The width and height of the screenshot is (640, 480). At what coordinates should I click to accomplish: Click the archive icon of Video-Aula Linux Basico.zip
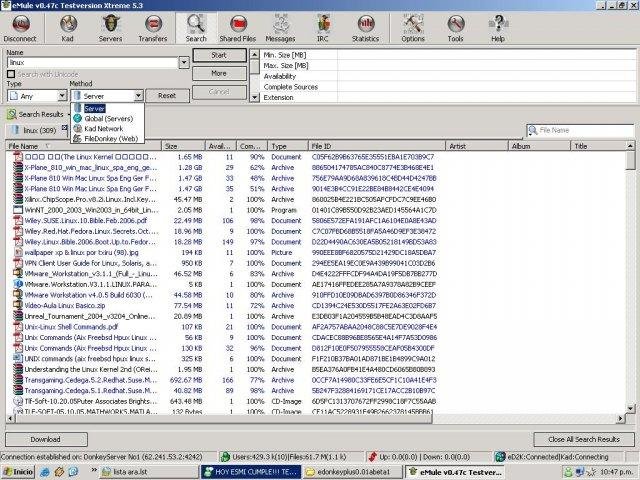(x=18, y=305)
